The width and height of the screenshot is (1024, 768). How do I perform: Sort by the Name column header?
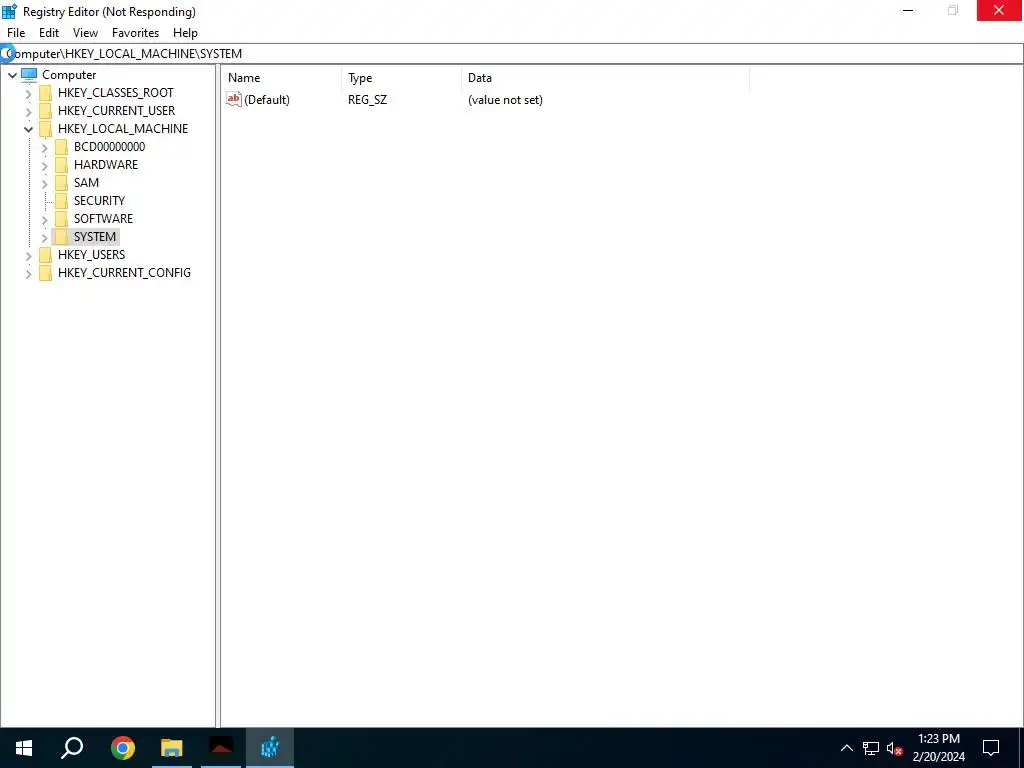coord(281,78)
